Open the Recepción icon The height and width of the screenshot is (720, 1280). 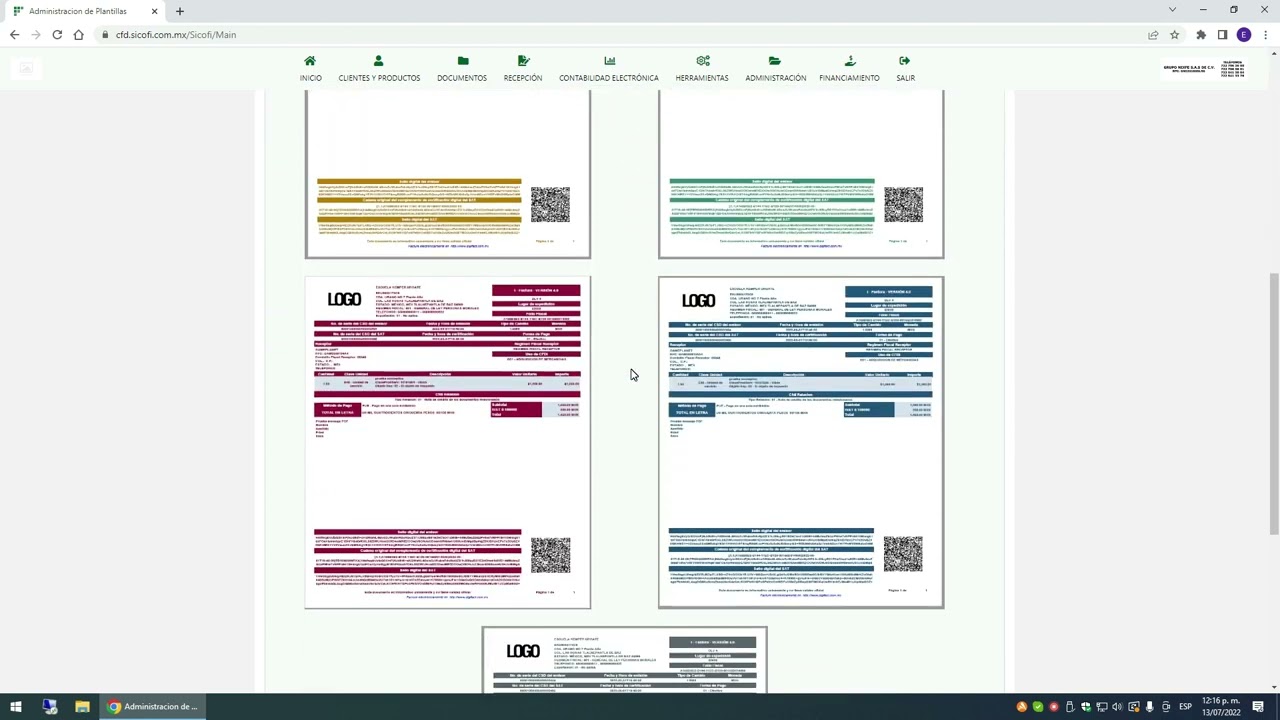coord(523,61)
